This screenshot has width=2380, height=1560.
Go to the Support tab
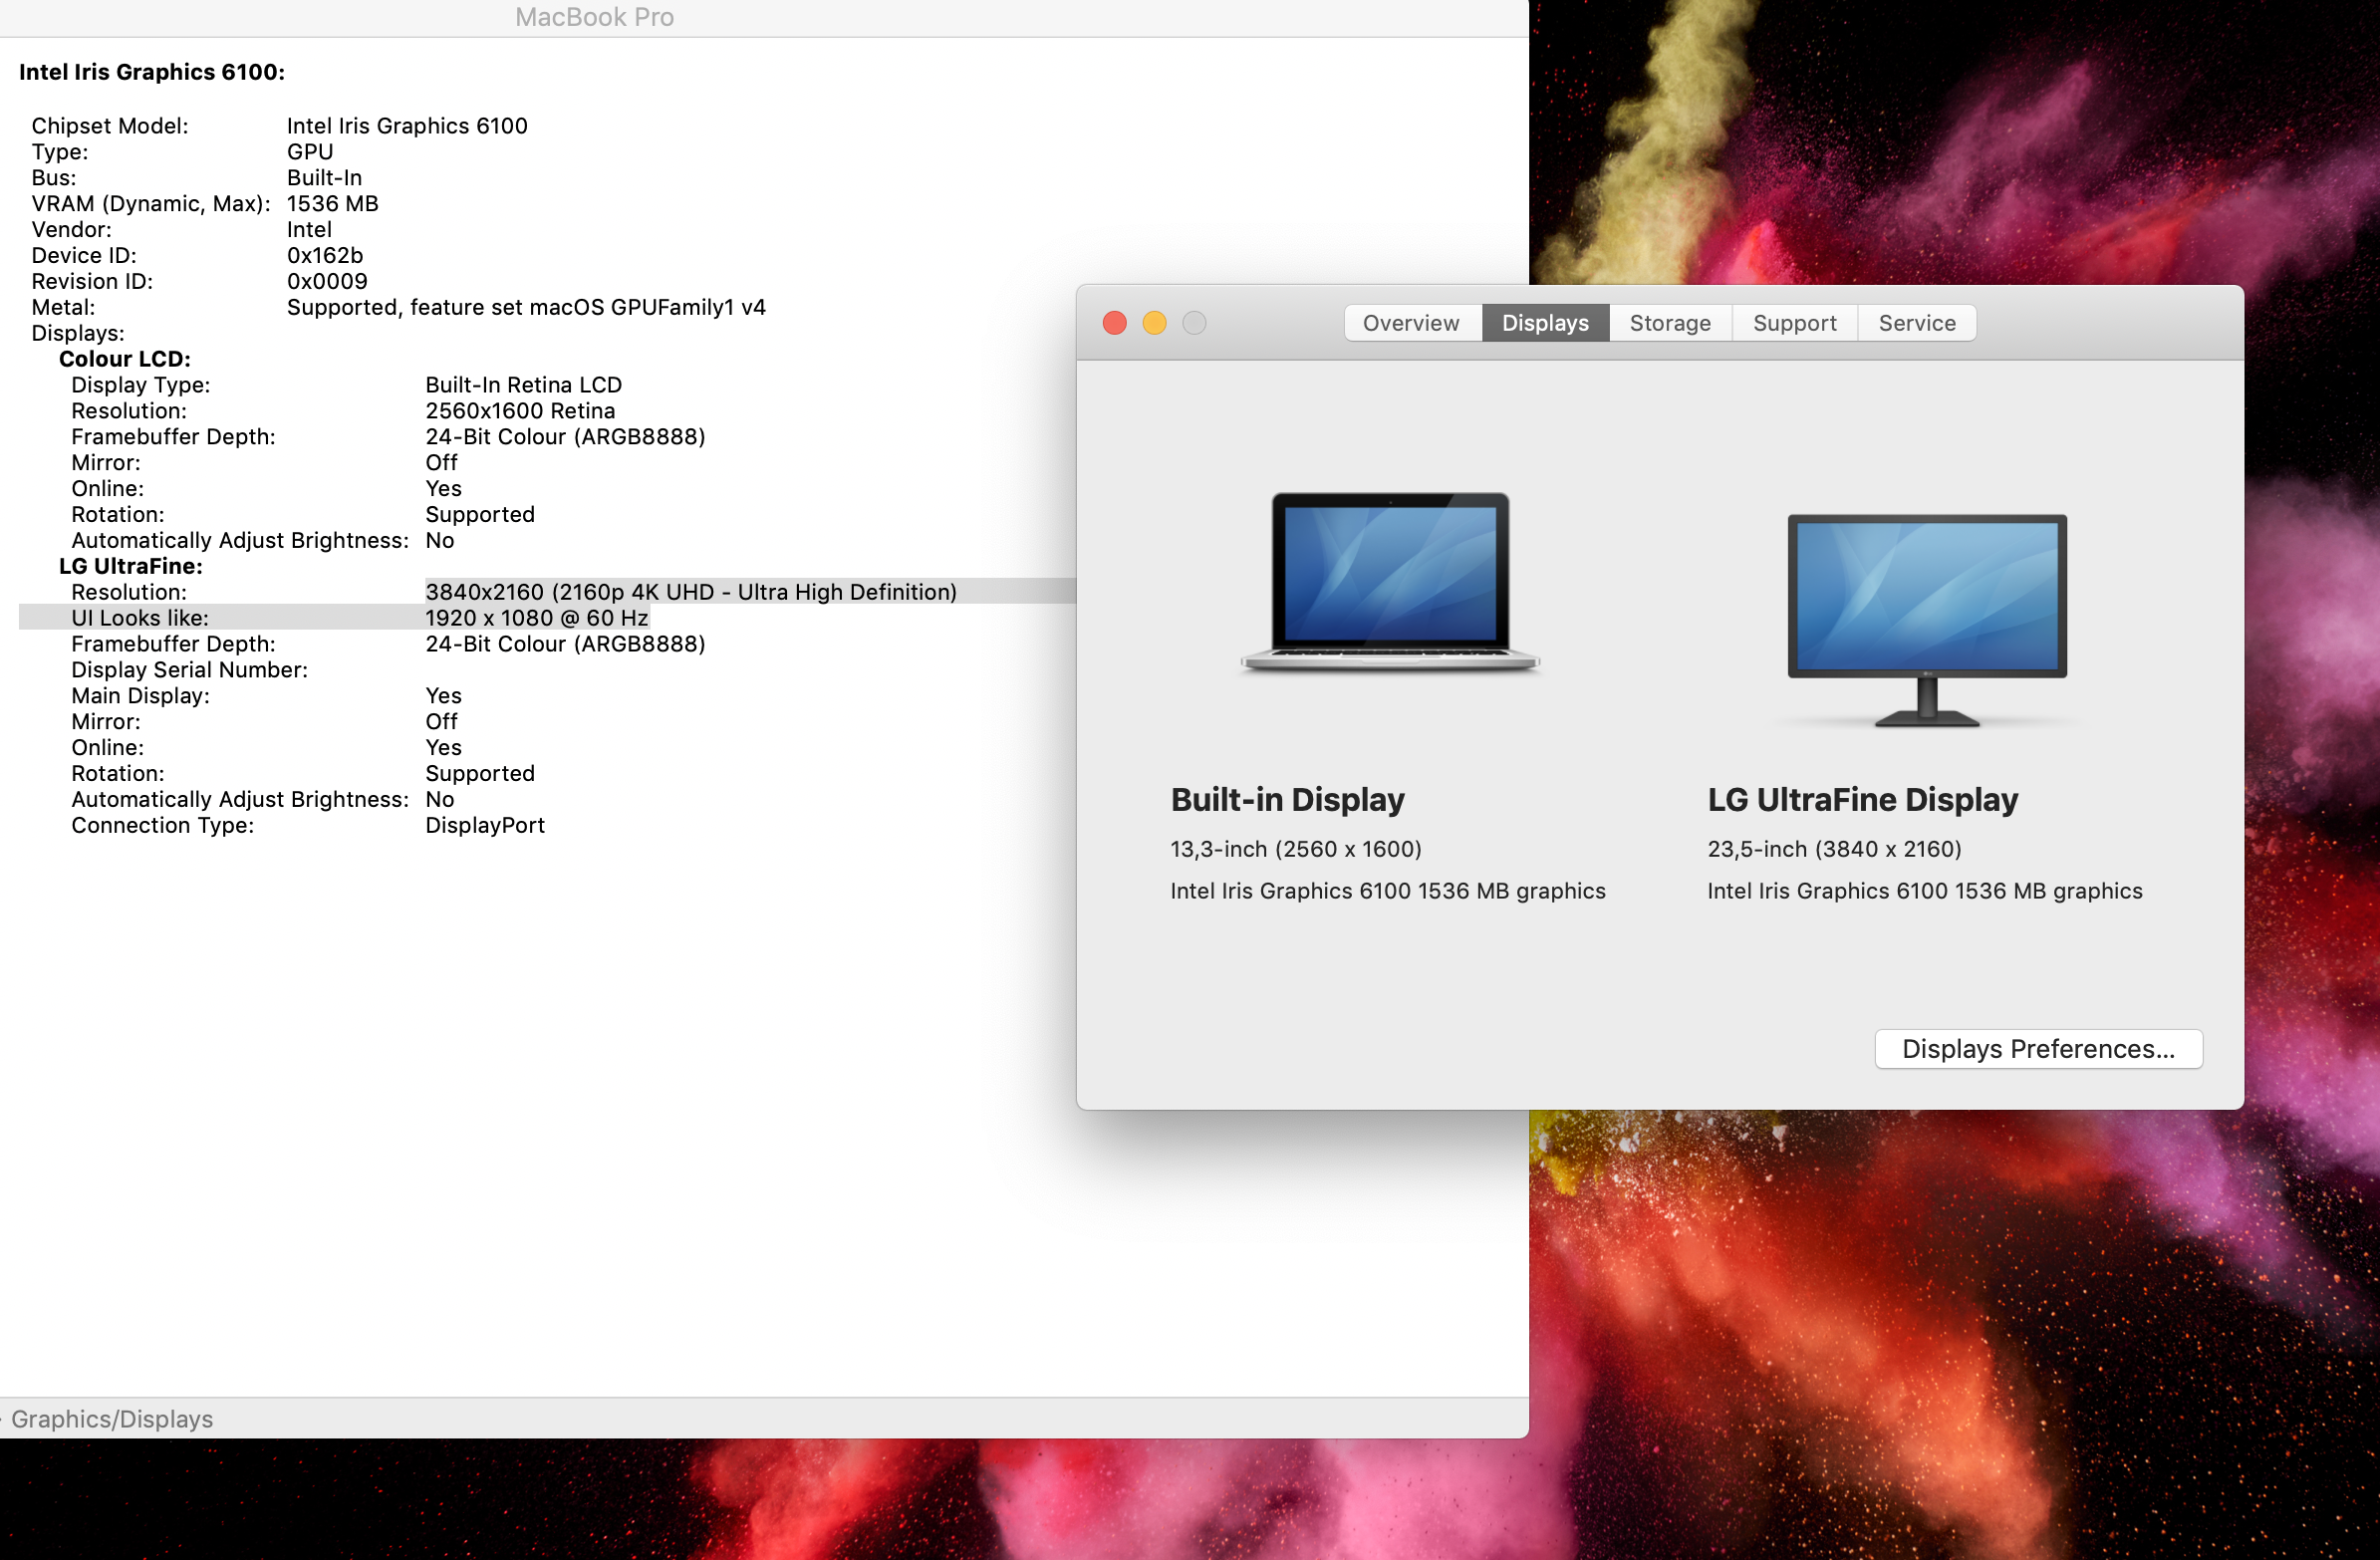1794,323
